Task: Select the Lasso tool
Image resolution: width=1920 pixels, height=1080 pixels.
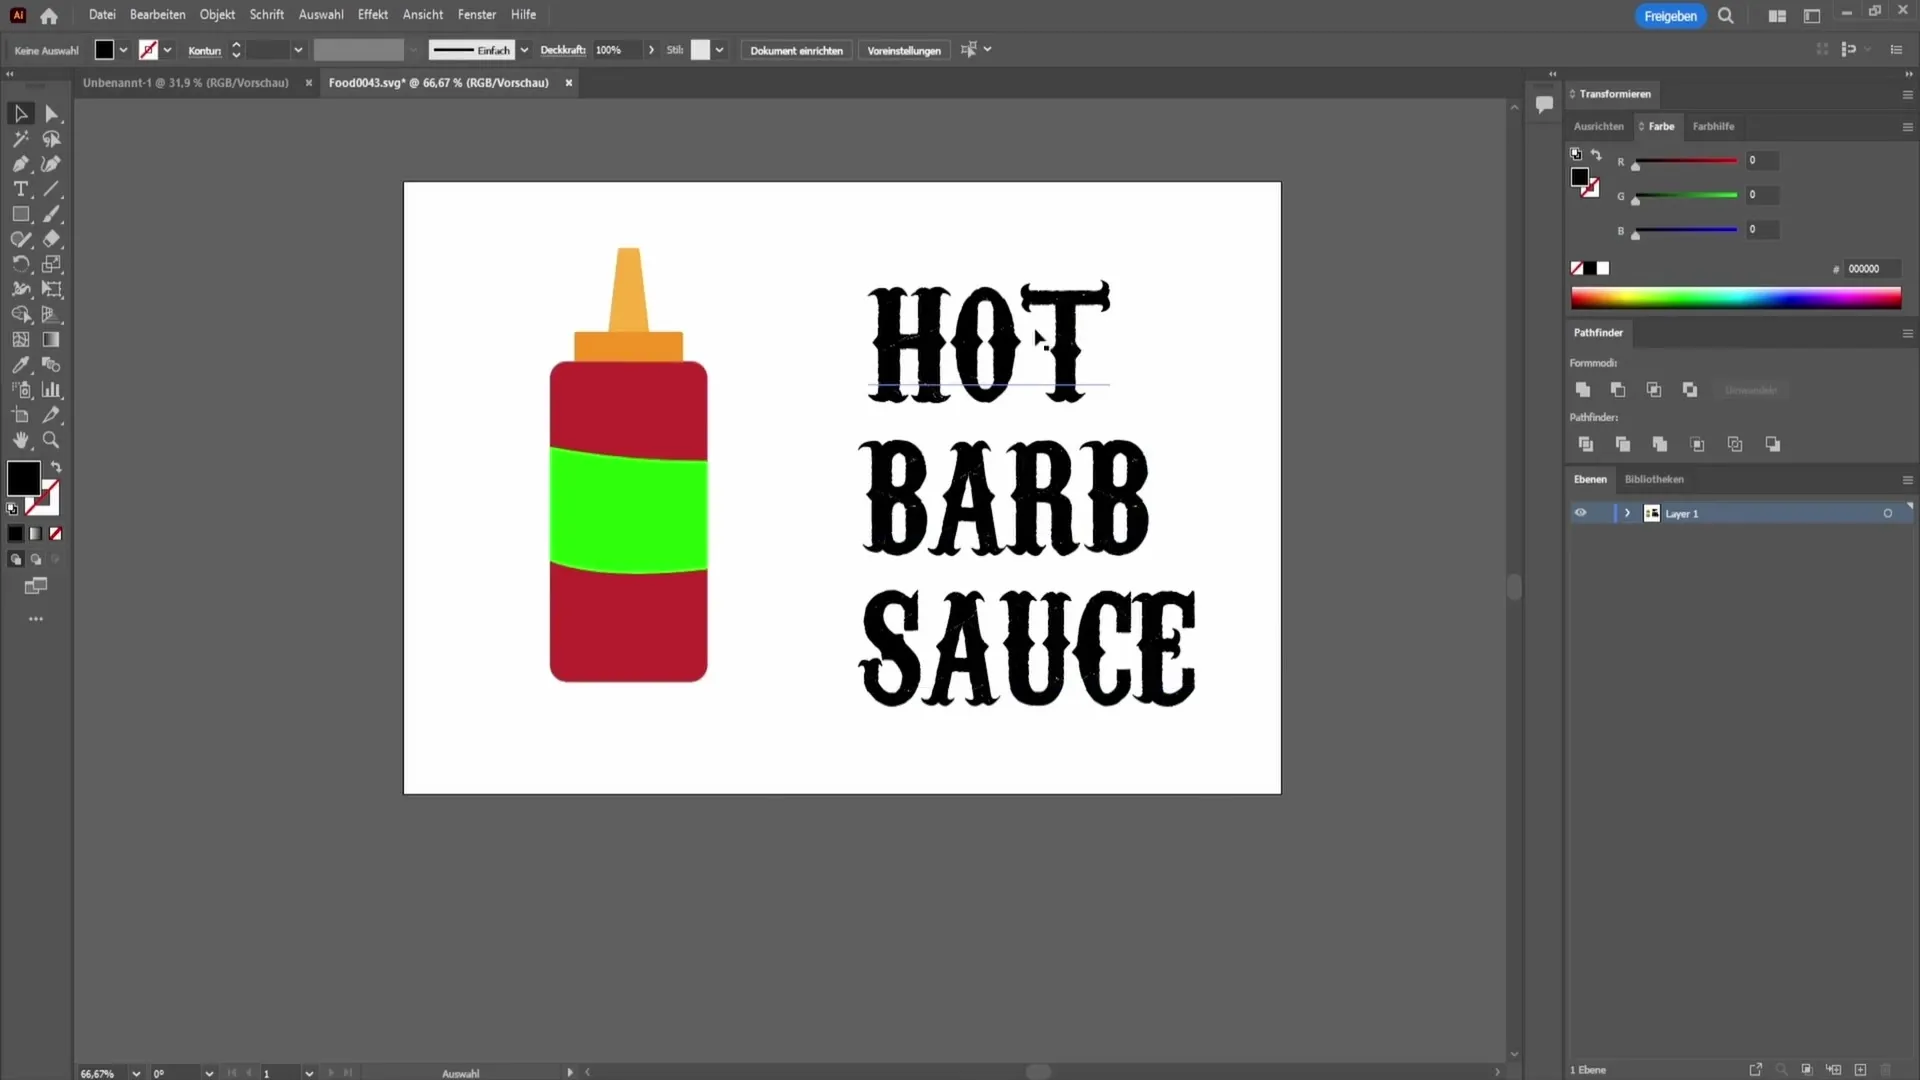Action: click(52, 139)
